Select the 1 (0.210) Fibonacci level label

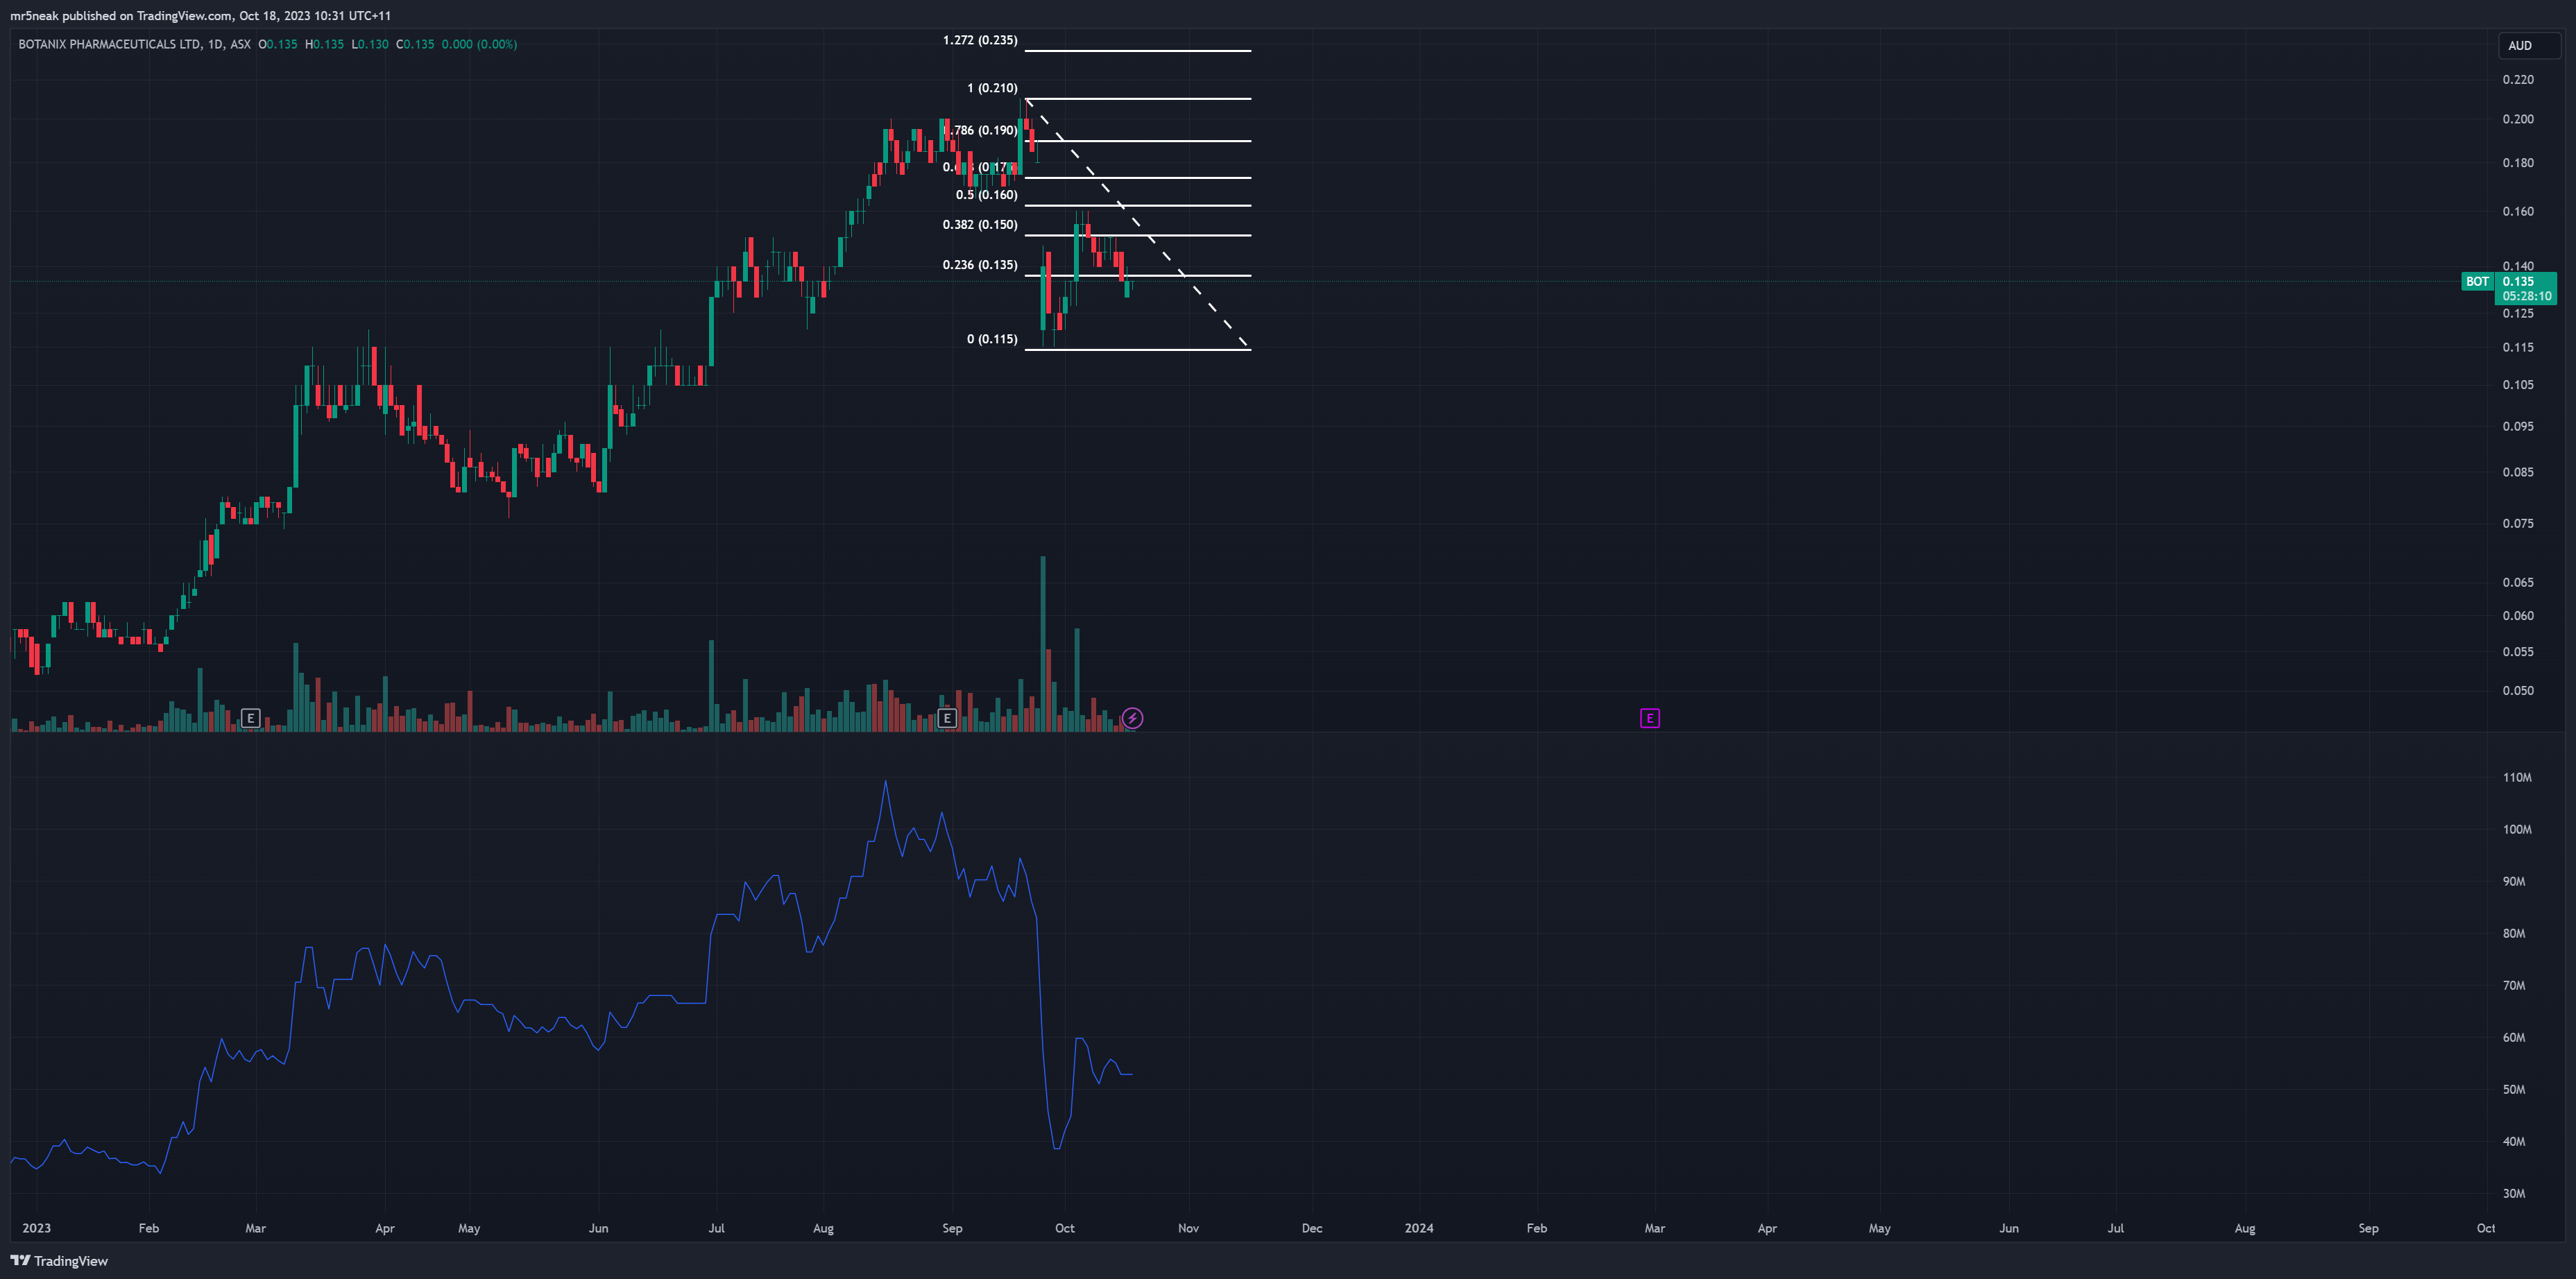(x=992, y=88)
